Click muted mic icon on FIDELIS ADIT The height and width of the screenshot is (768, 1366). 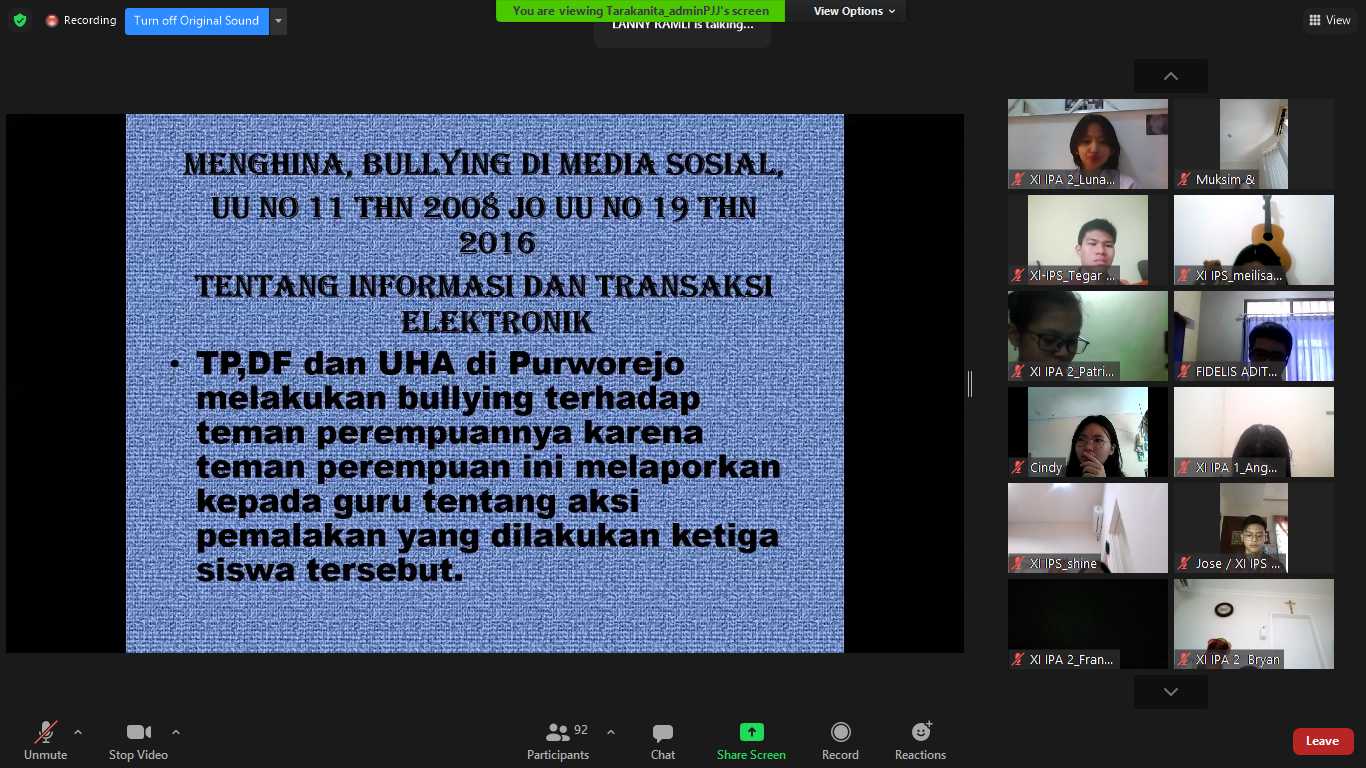[1185, 372]
